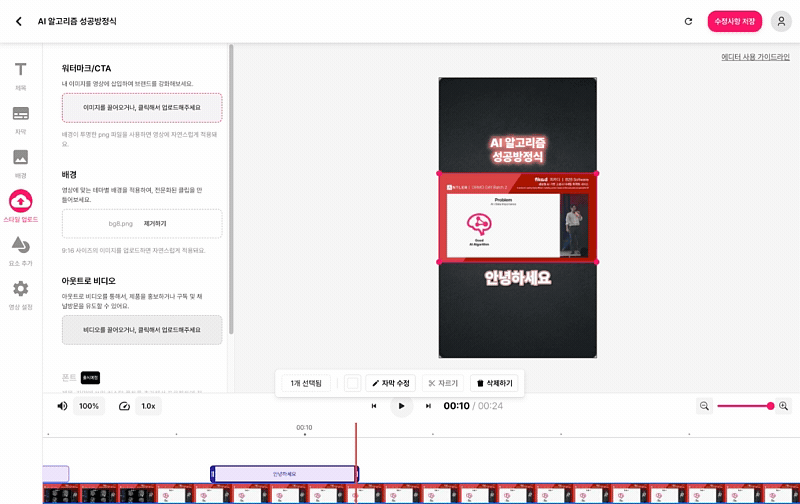The width and height of the screenshot is (800, 504).
Task: Select the embedded video frame in preview
Action: (x=517, y=218)
